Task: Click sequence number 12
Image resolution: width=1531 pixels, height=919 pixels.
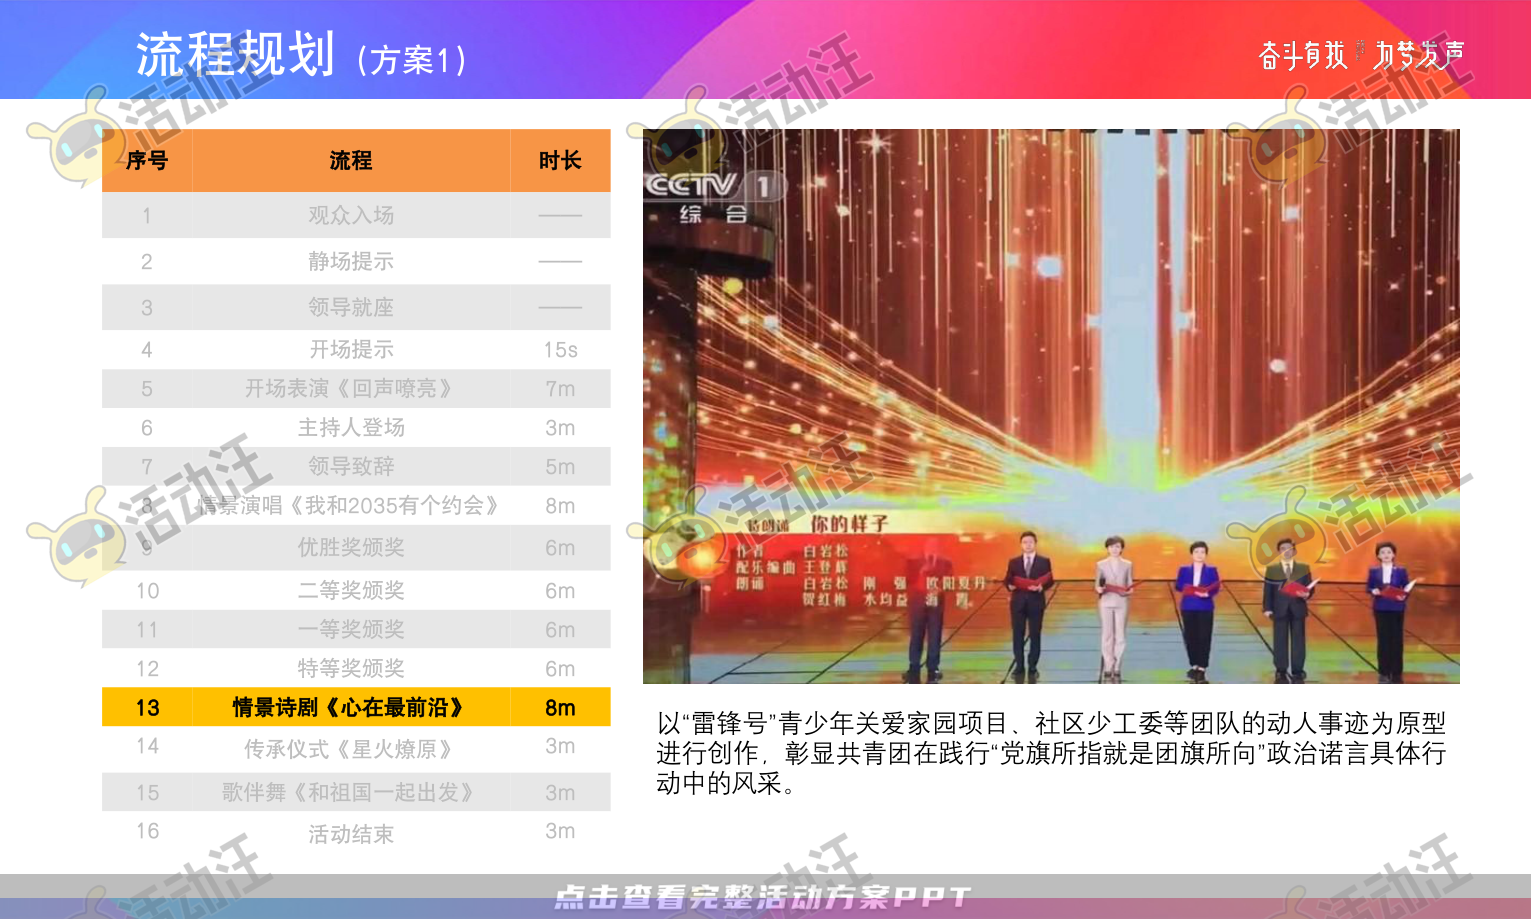Action: [147, 668]
